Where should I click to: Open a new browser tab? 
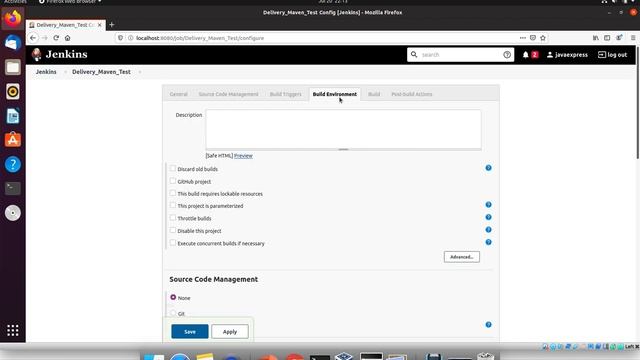pos(111,25)
